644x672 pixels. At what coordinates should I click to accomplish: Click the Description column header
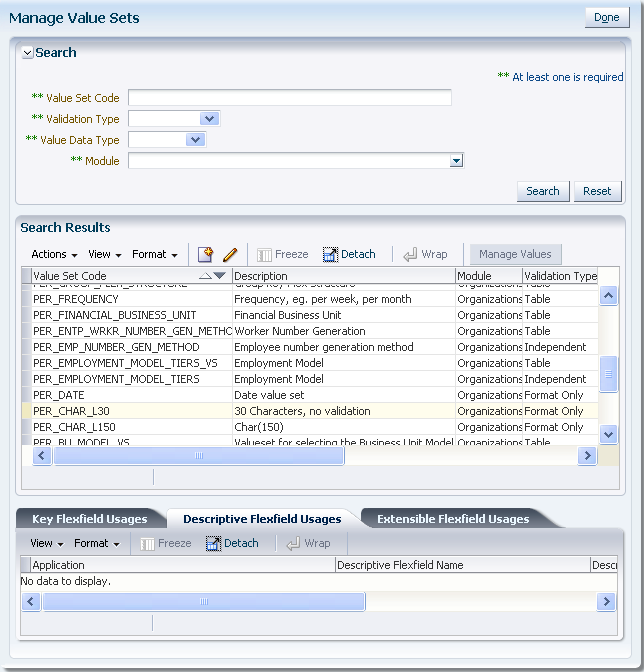[x=344, y=276]
